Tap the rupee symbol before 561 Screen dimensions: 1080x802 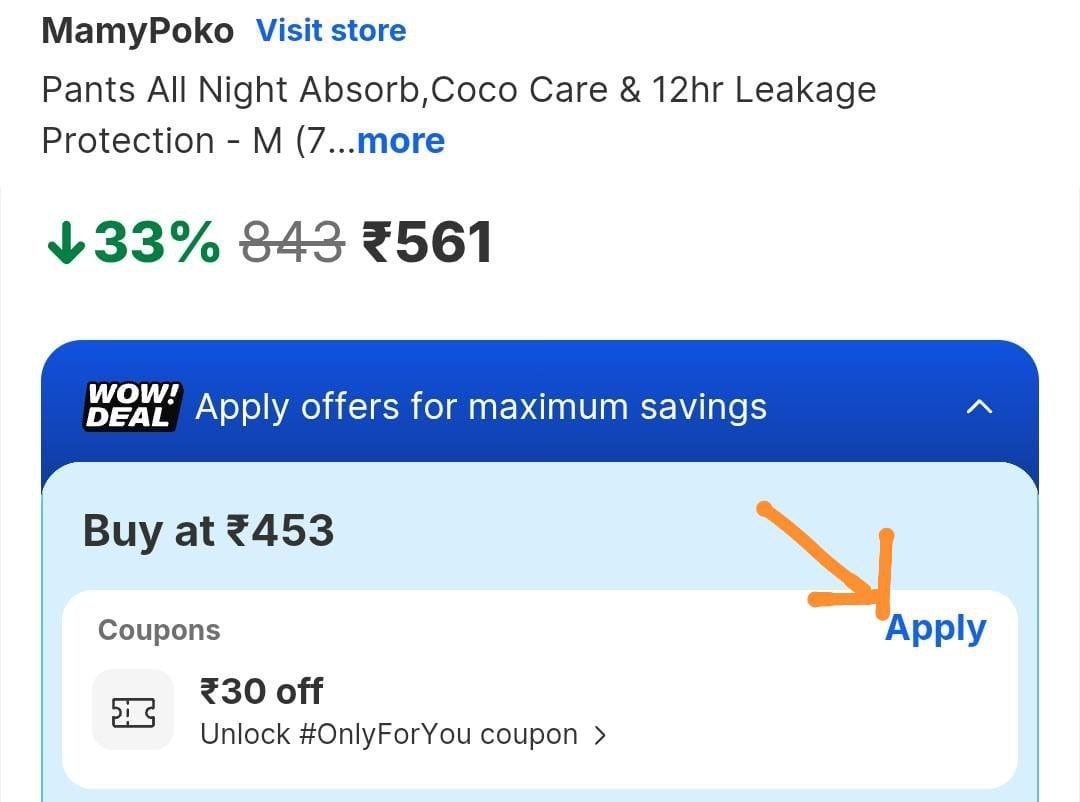377,243
